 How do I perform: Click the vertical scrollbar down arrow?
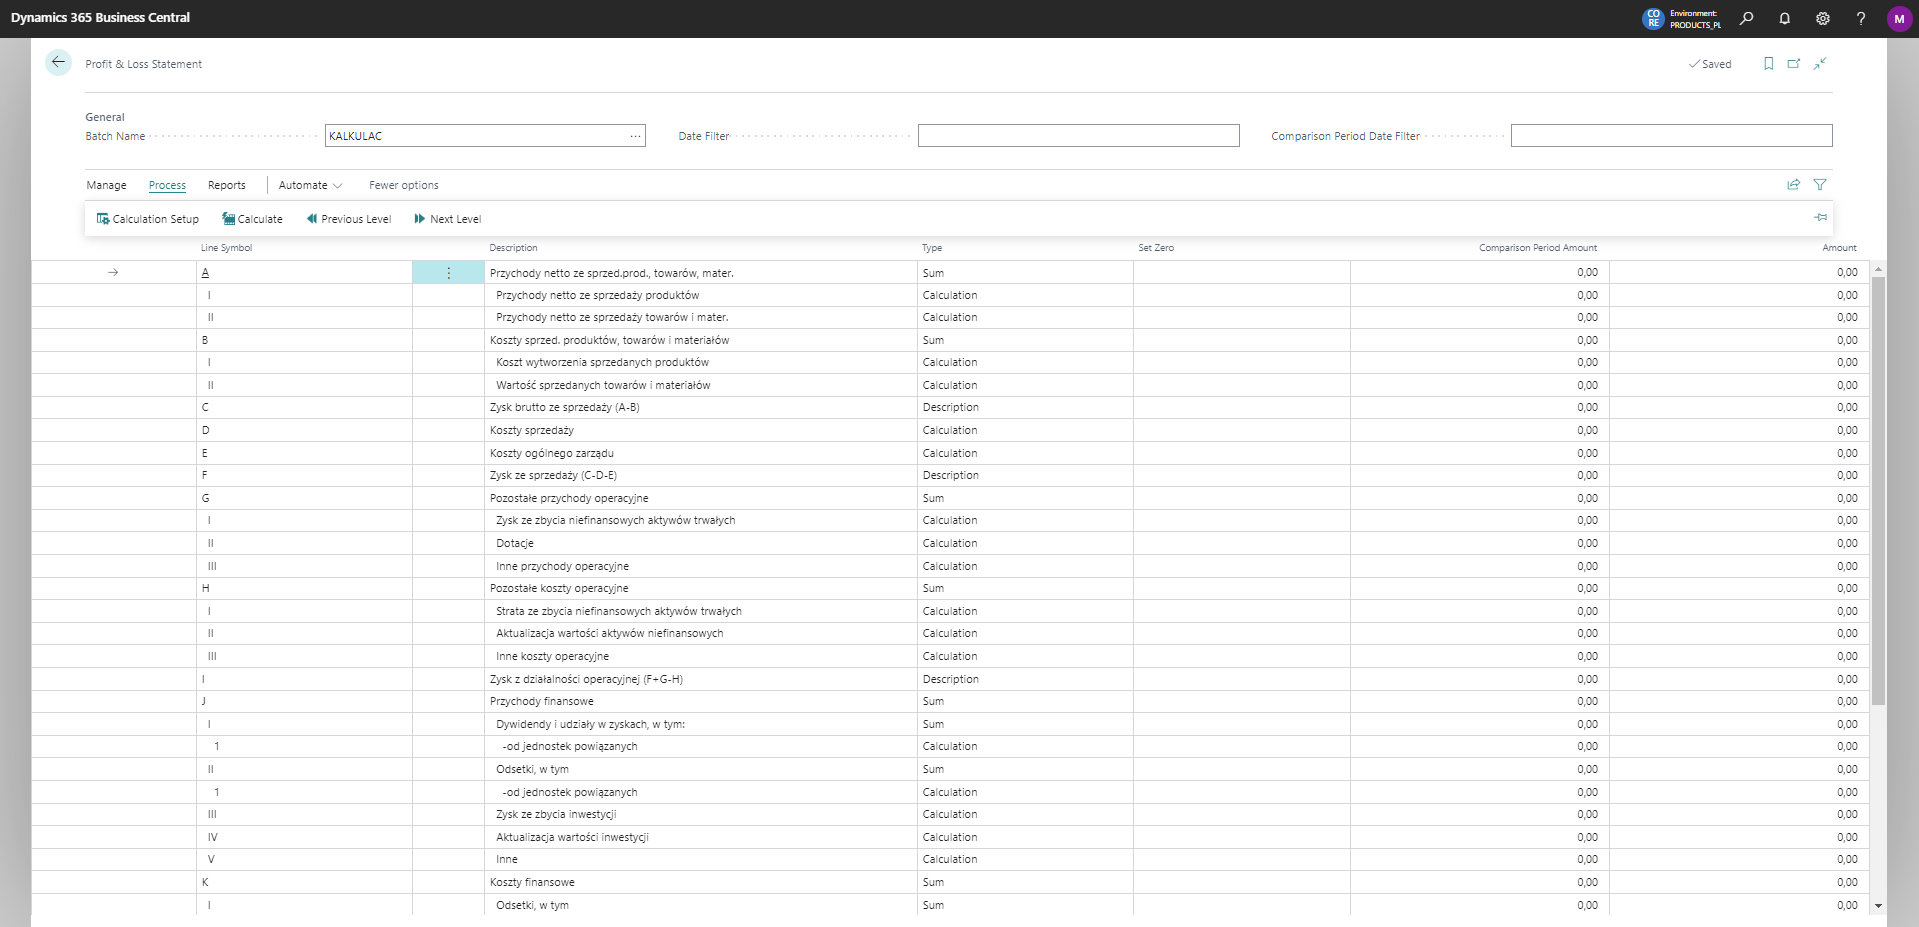[x=1878, y=906]
